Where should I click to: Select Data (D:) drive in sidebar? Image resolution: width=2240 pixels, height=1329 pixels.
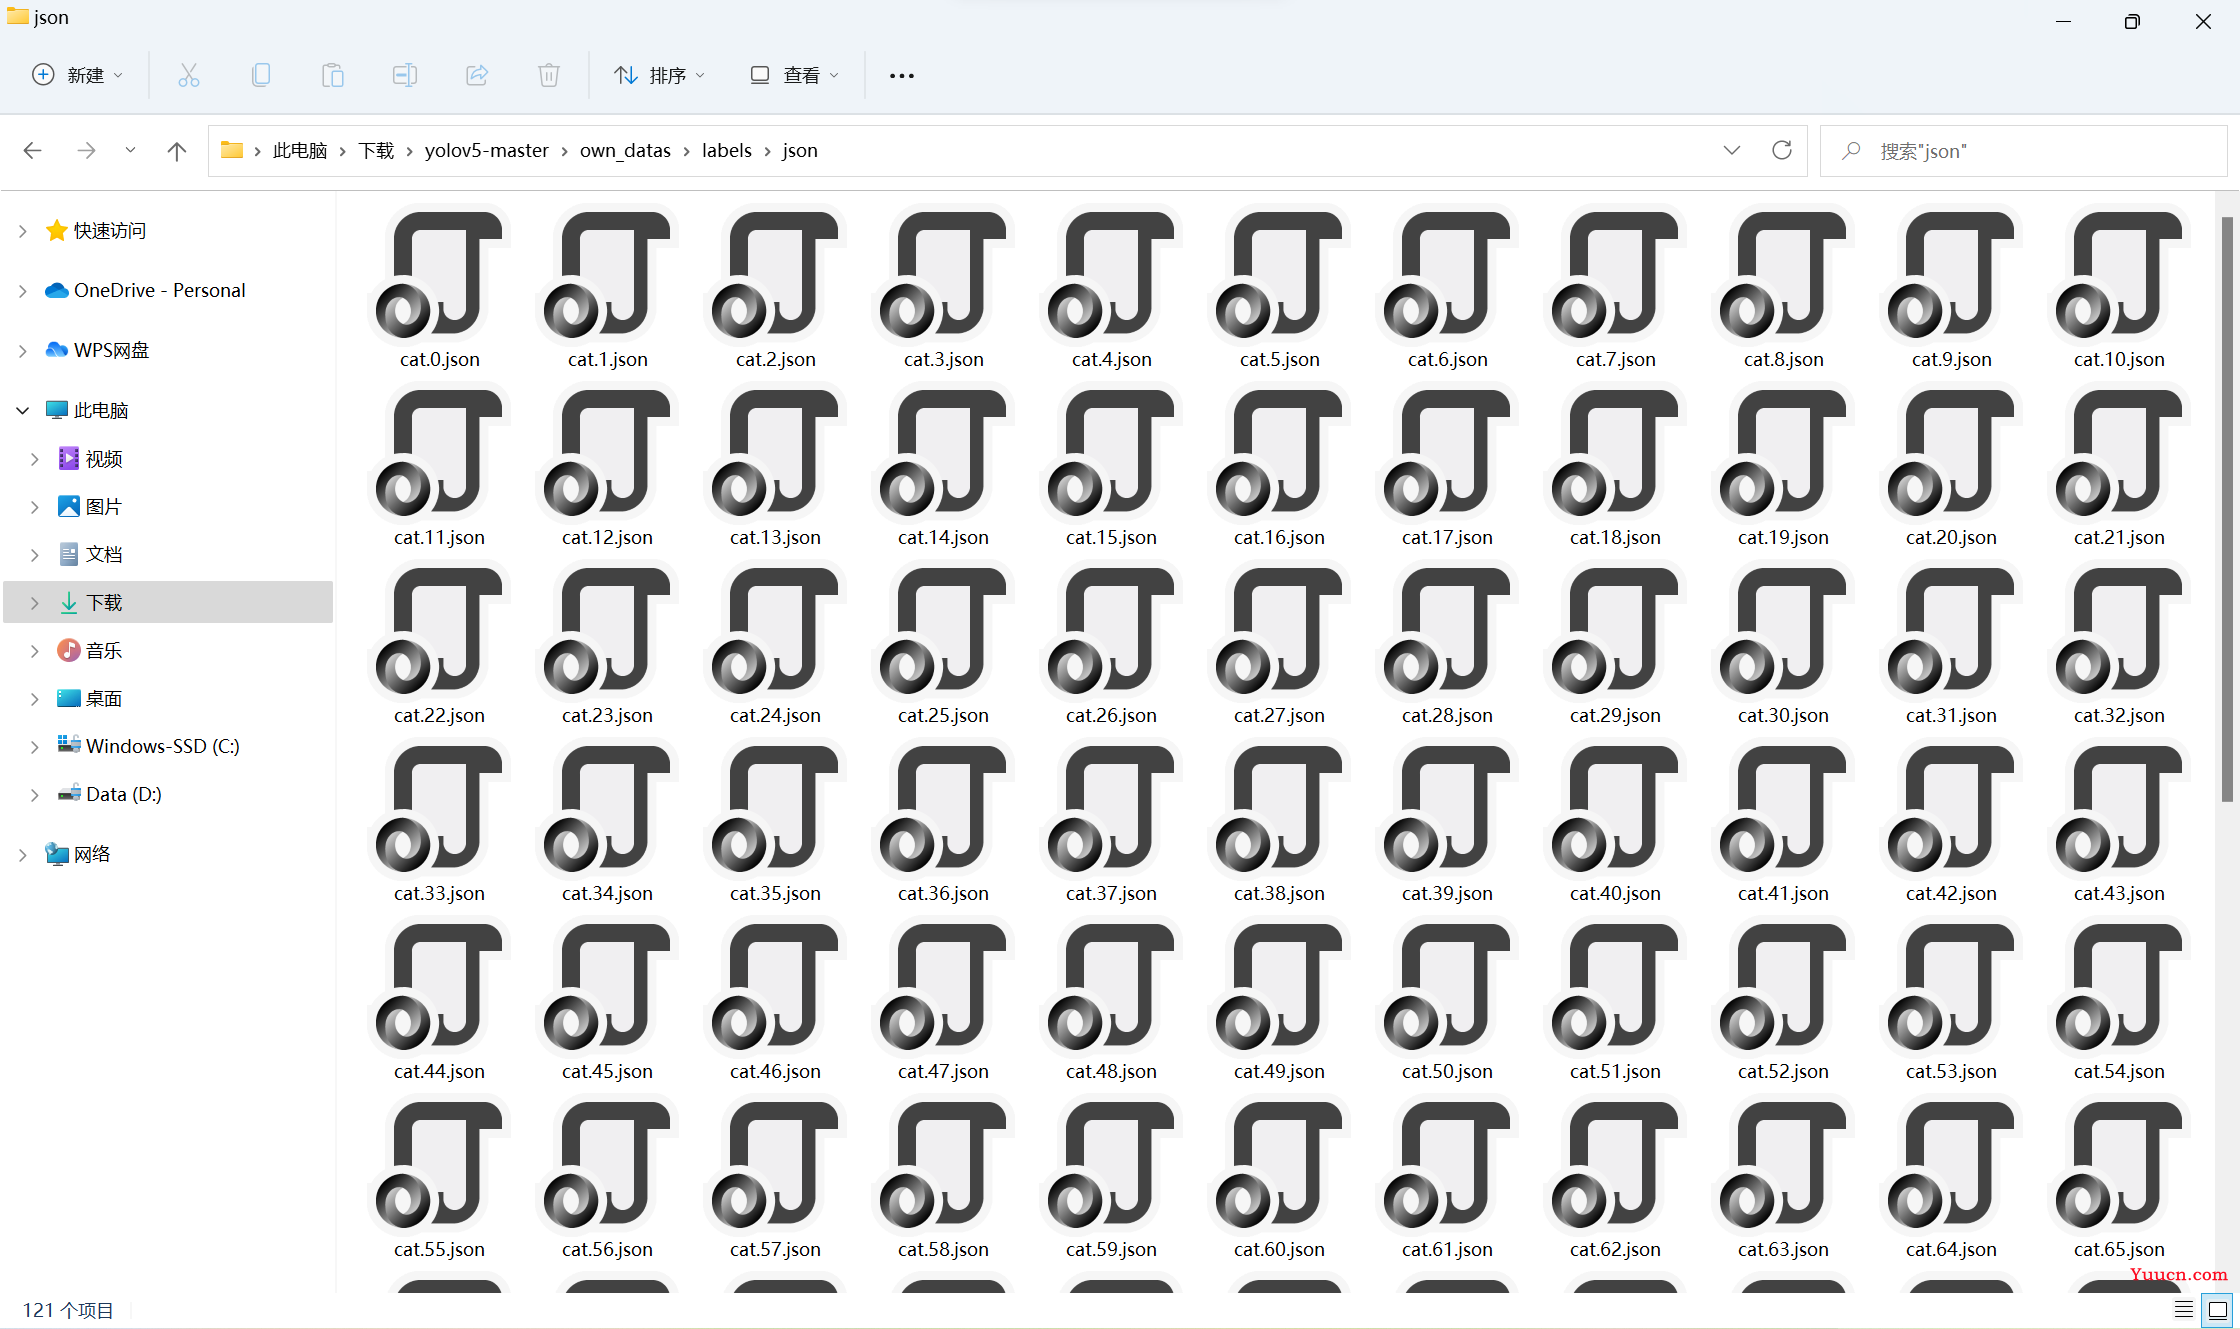point(124,795)
